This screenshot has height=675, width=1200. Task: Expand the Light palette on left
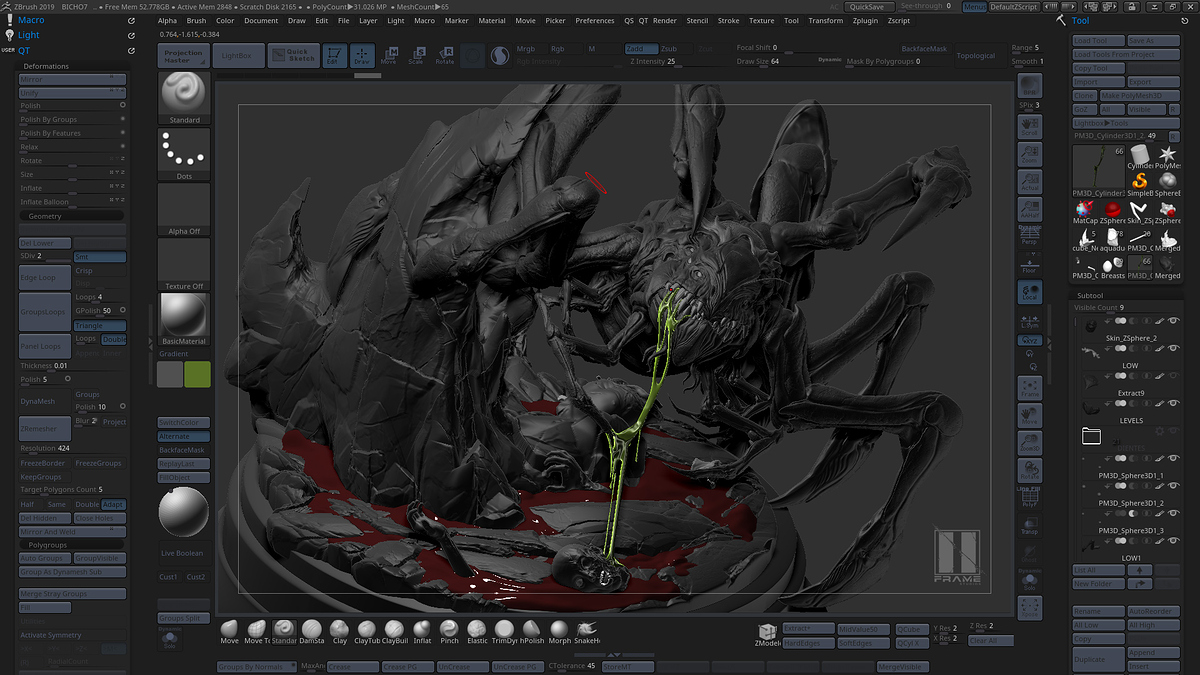click(29, 35)
